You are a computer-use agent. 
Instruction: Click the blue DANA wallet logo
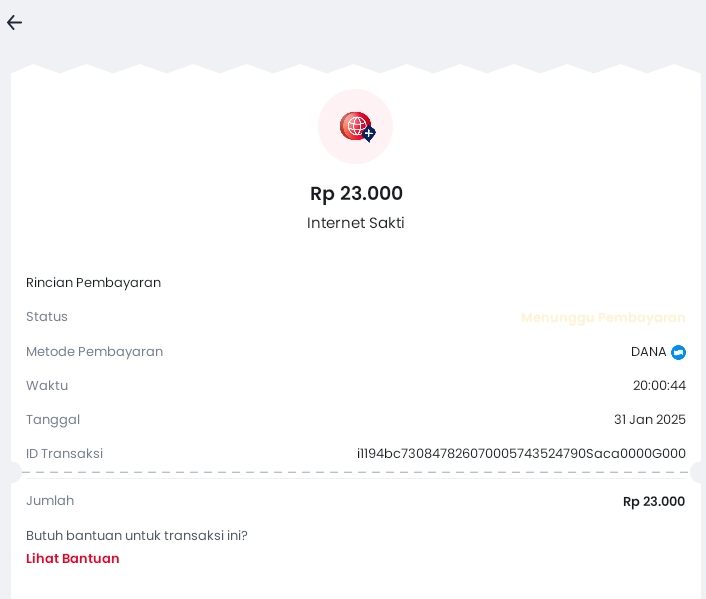[x=678, y=352]
